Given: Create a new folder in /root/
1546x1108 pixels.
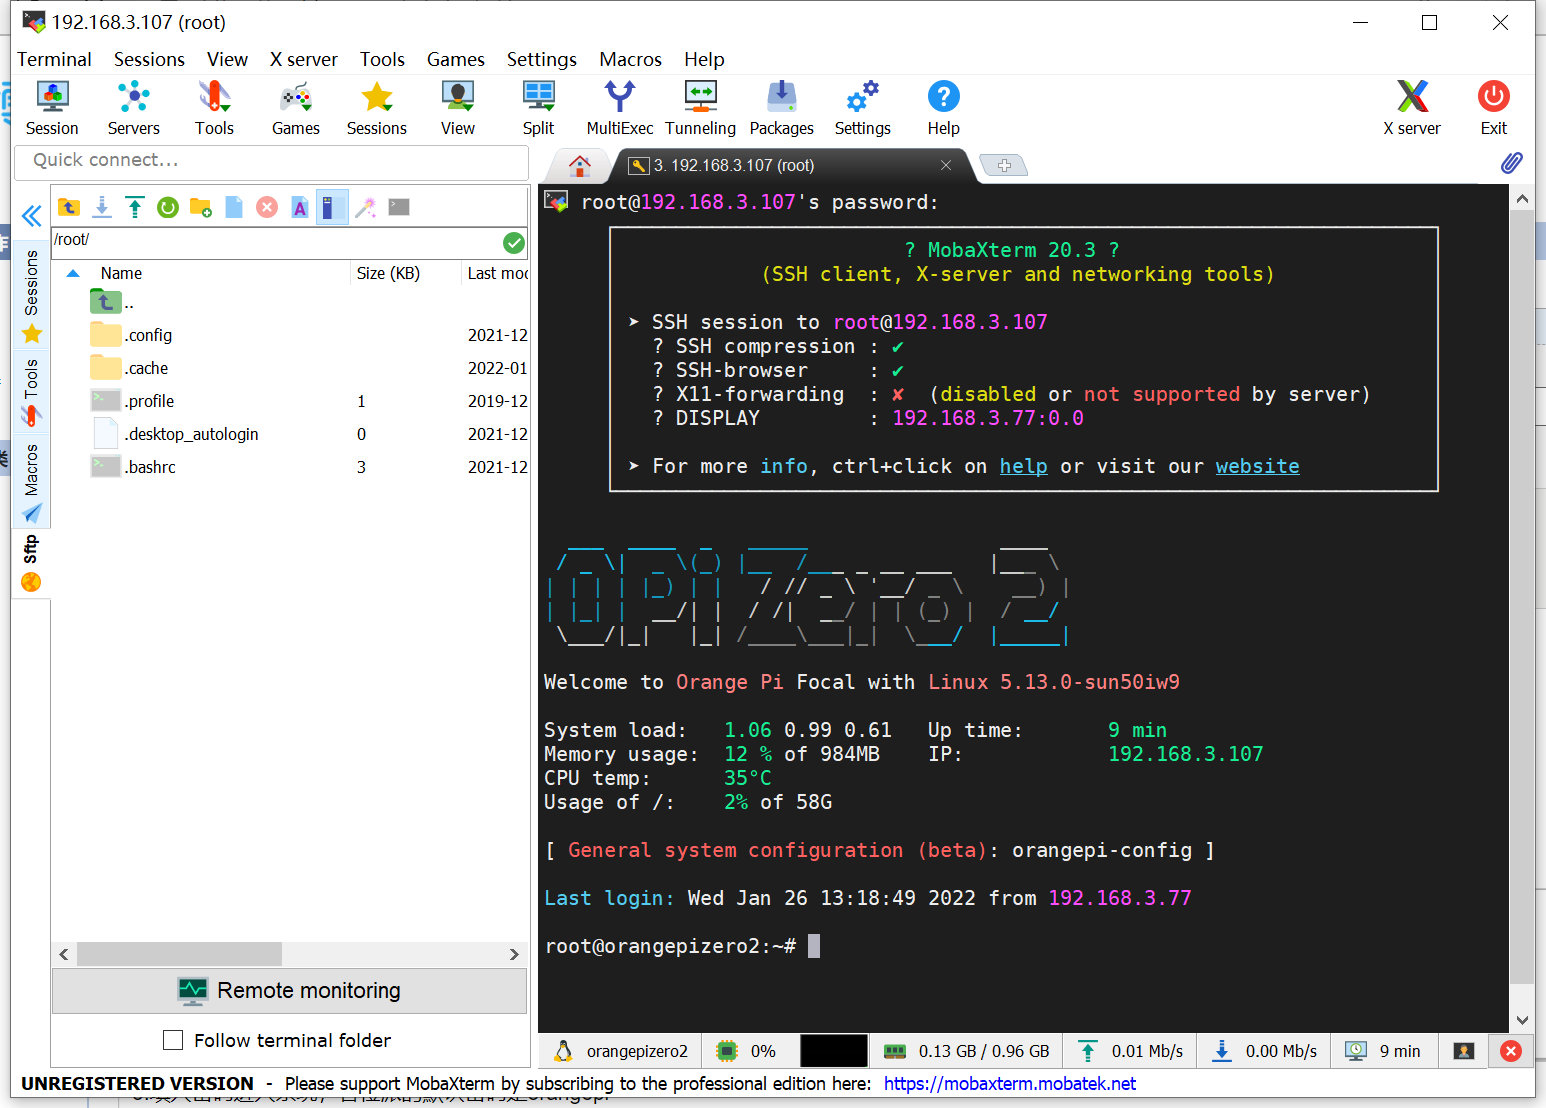Looking at the screenshot, I should click(x=200, y=207).
